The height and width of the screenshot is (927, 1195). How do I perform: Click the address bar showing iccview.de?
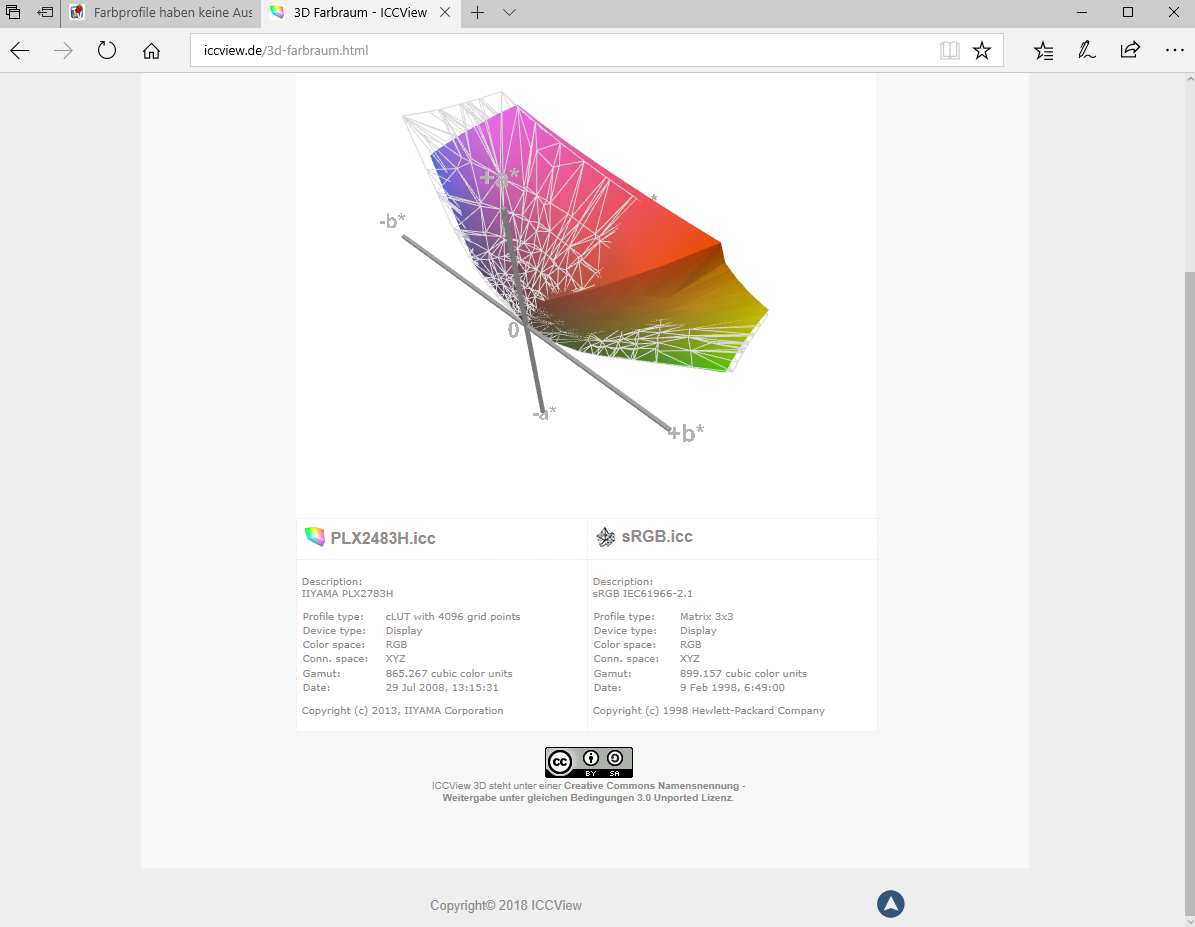(560, 50)
